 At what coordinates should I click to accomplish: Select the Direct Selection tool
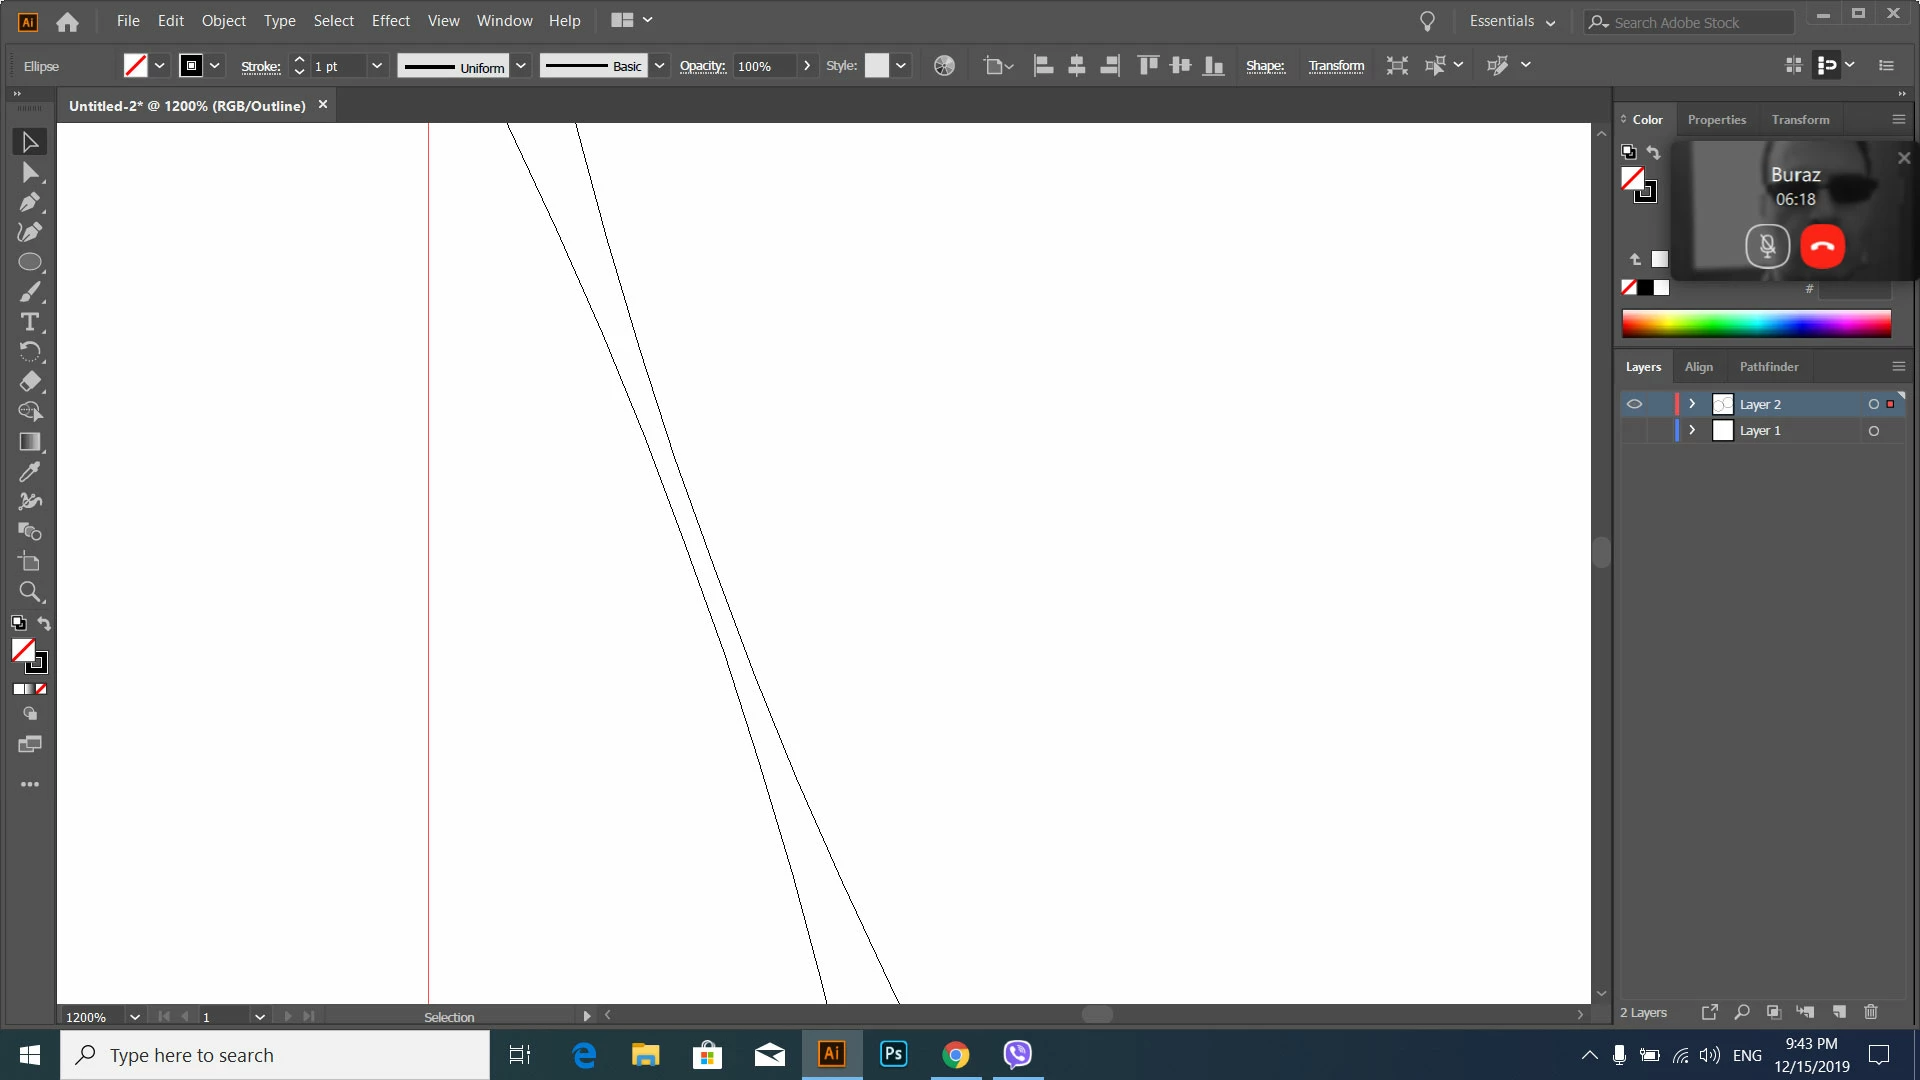[29, 172]
